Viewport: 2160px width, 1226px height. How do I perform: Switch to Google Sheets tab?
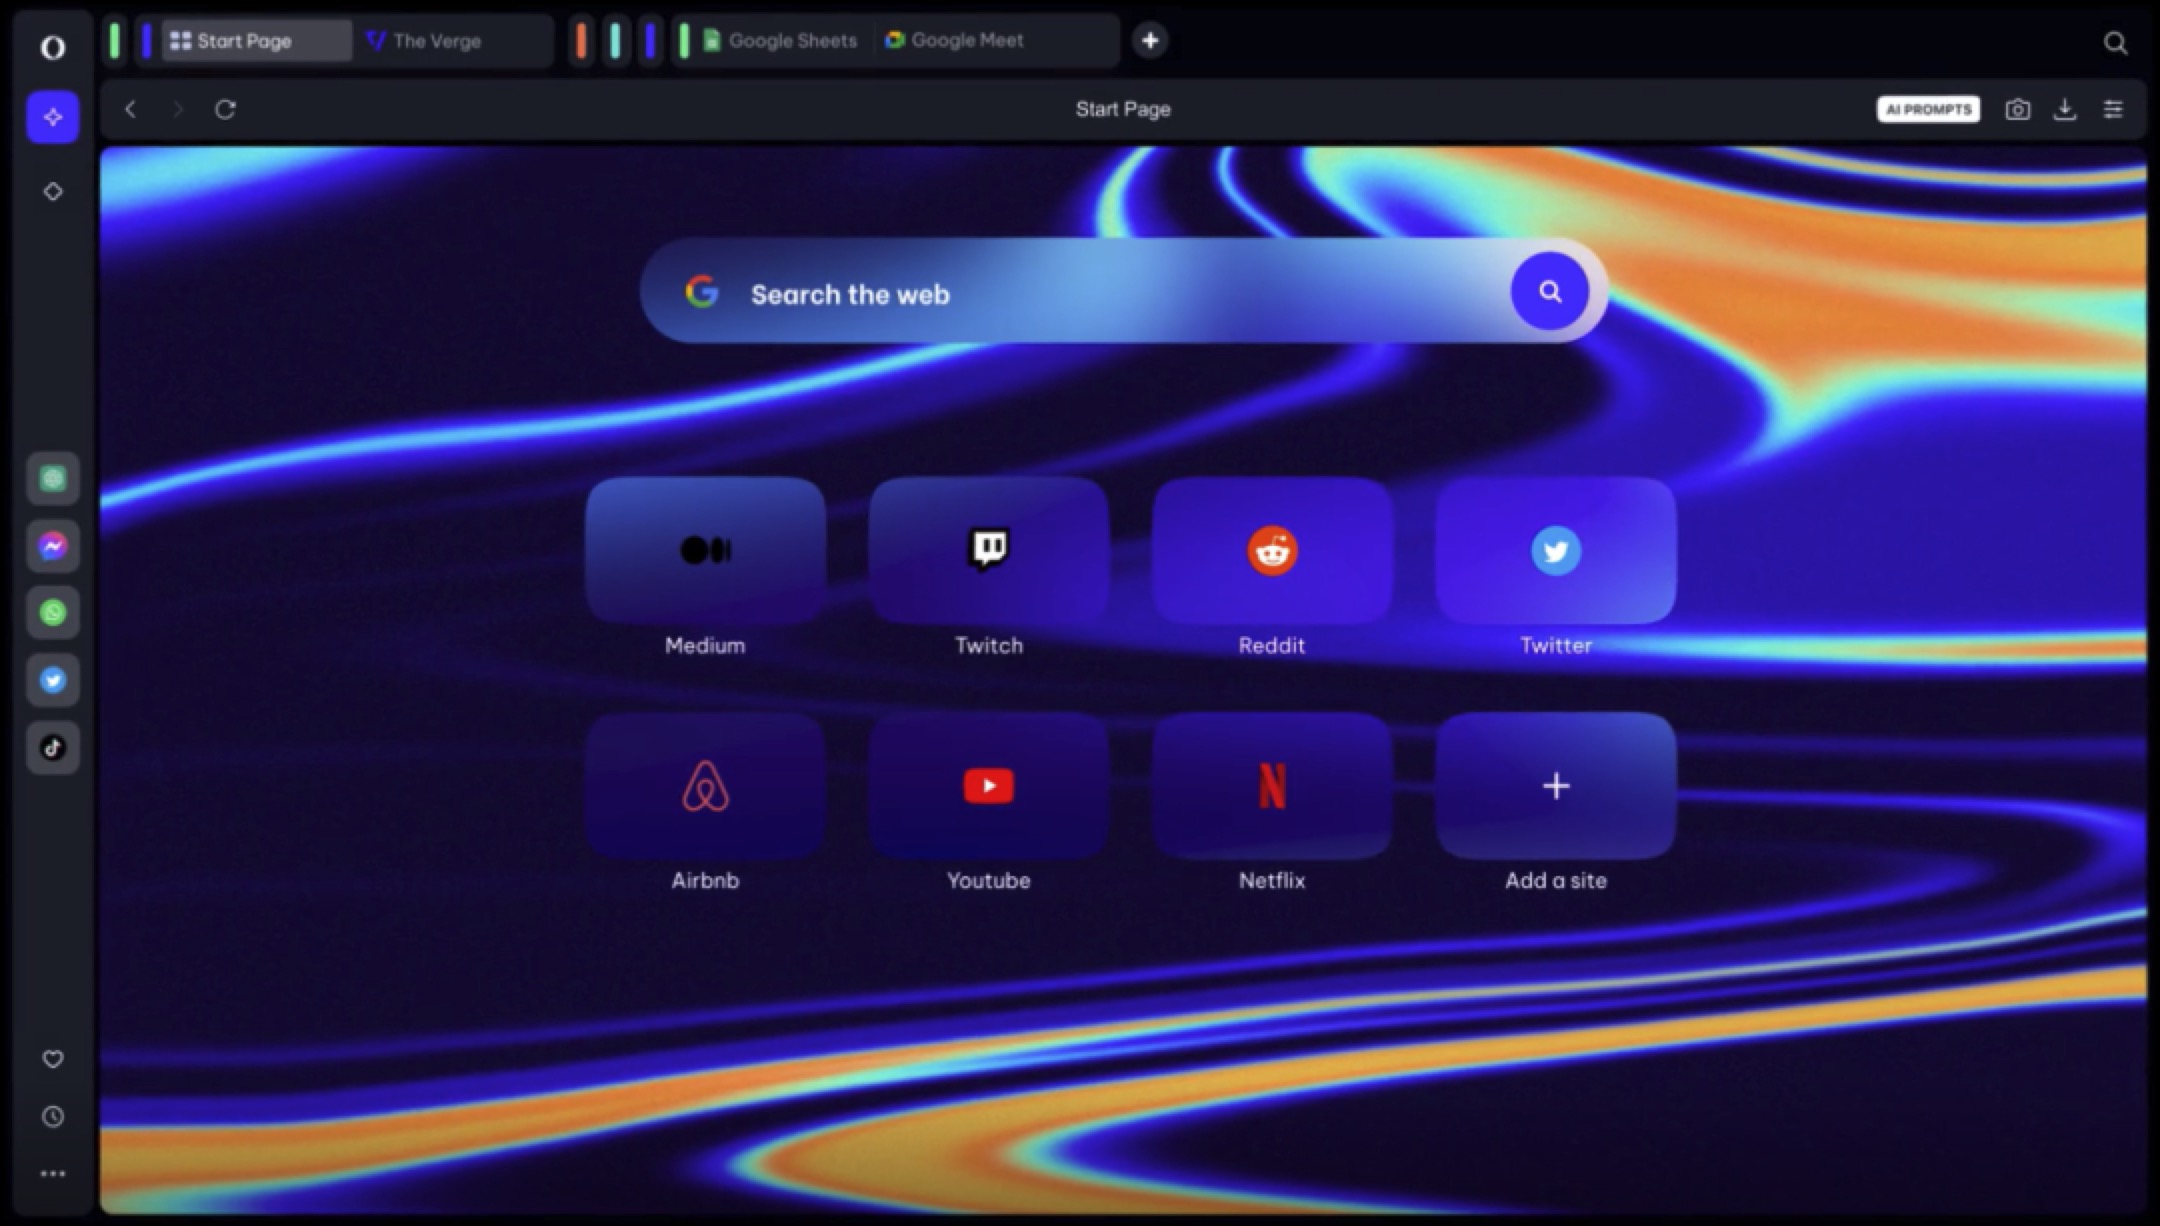pos(780,41)
